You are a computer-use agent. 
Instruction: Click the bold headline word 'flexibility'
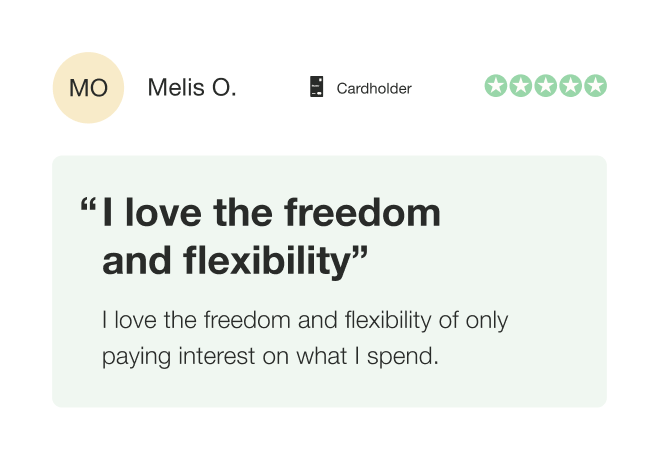point(267,263)
